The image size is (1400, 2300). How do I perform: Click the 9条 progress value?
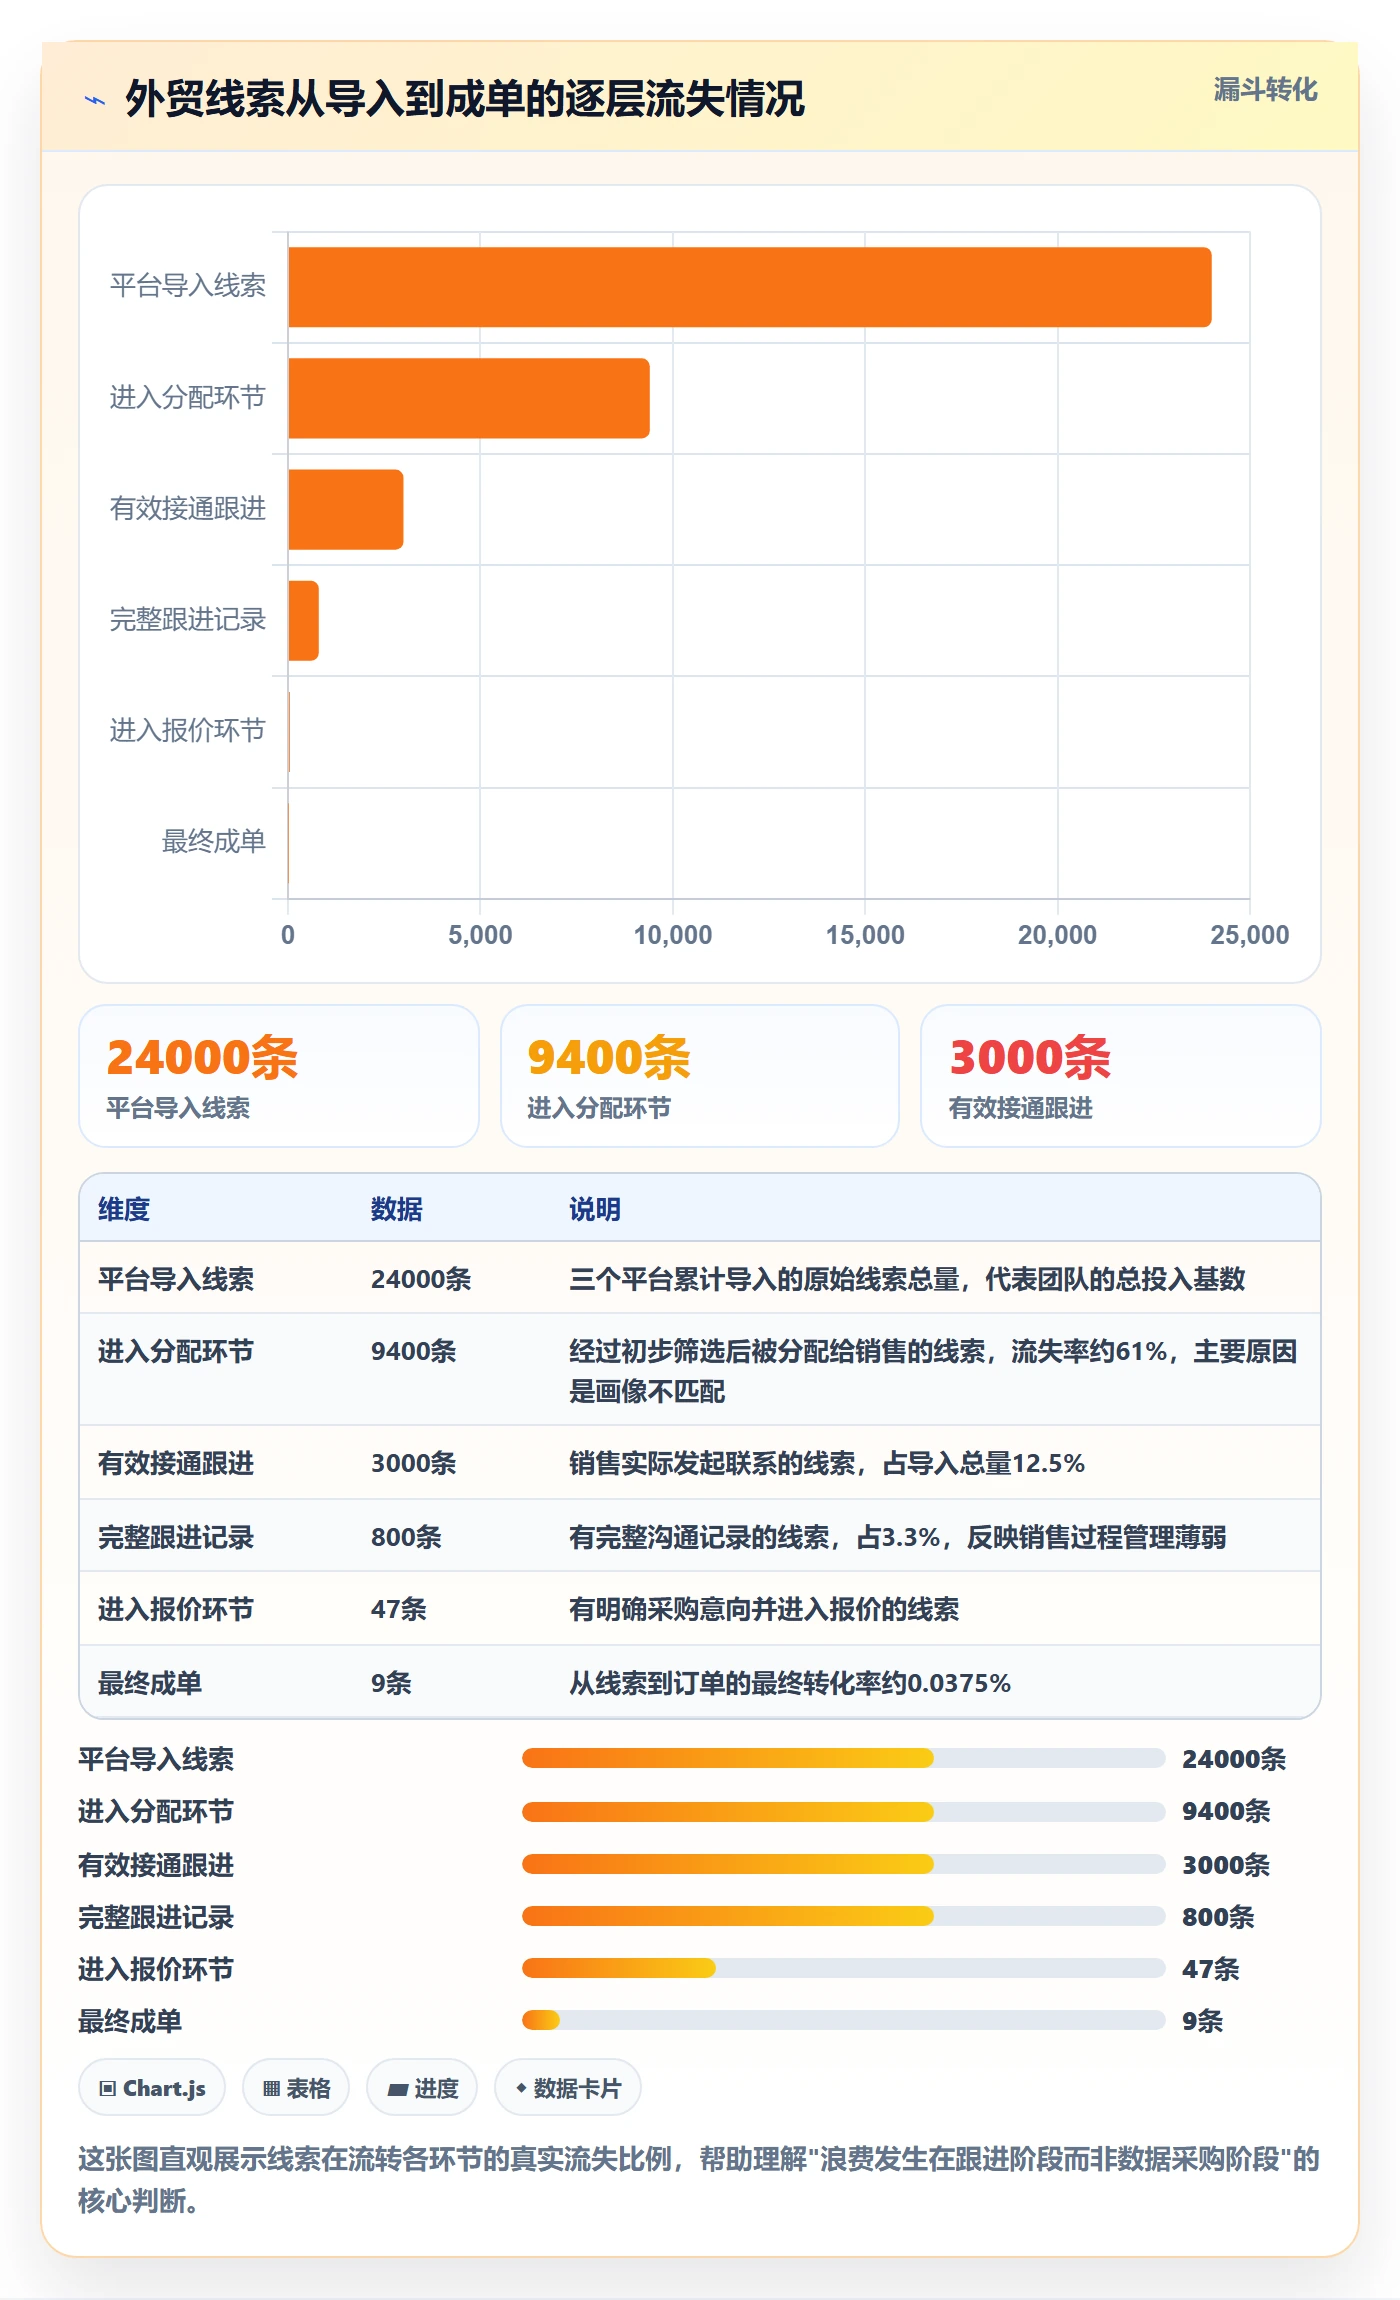point(1203,2021)
